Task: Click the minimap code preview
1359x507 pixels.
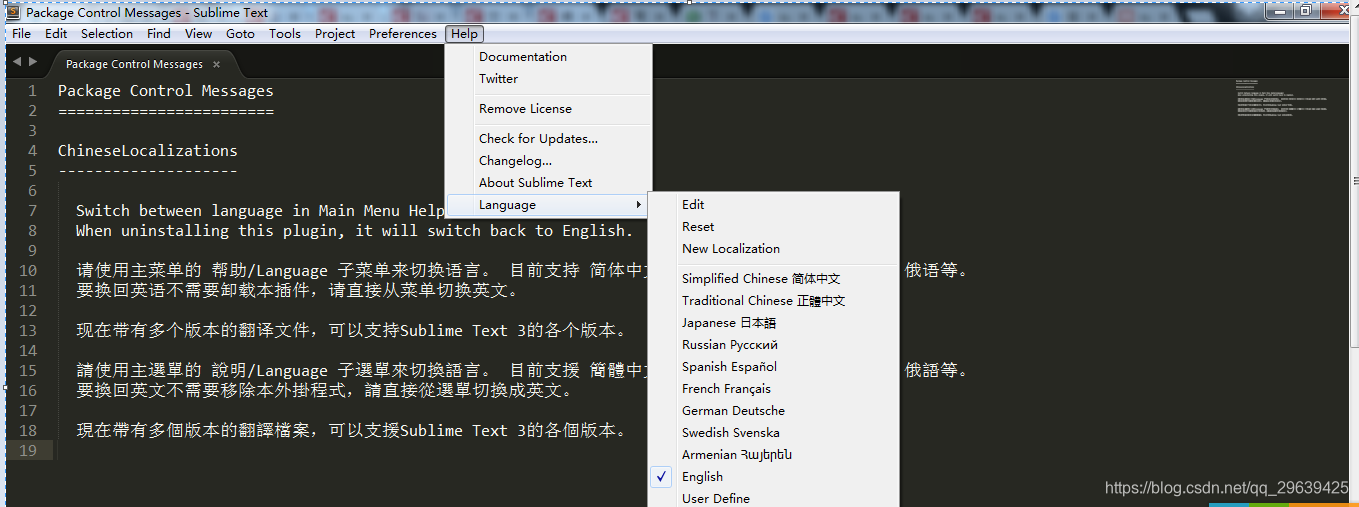Action: pos(1282,98)
